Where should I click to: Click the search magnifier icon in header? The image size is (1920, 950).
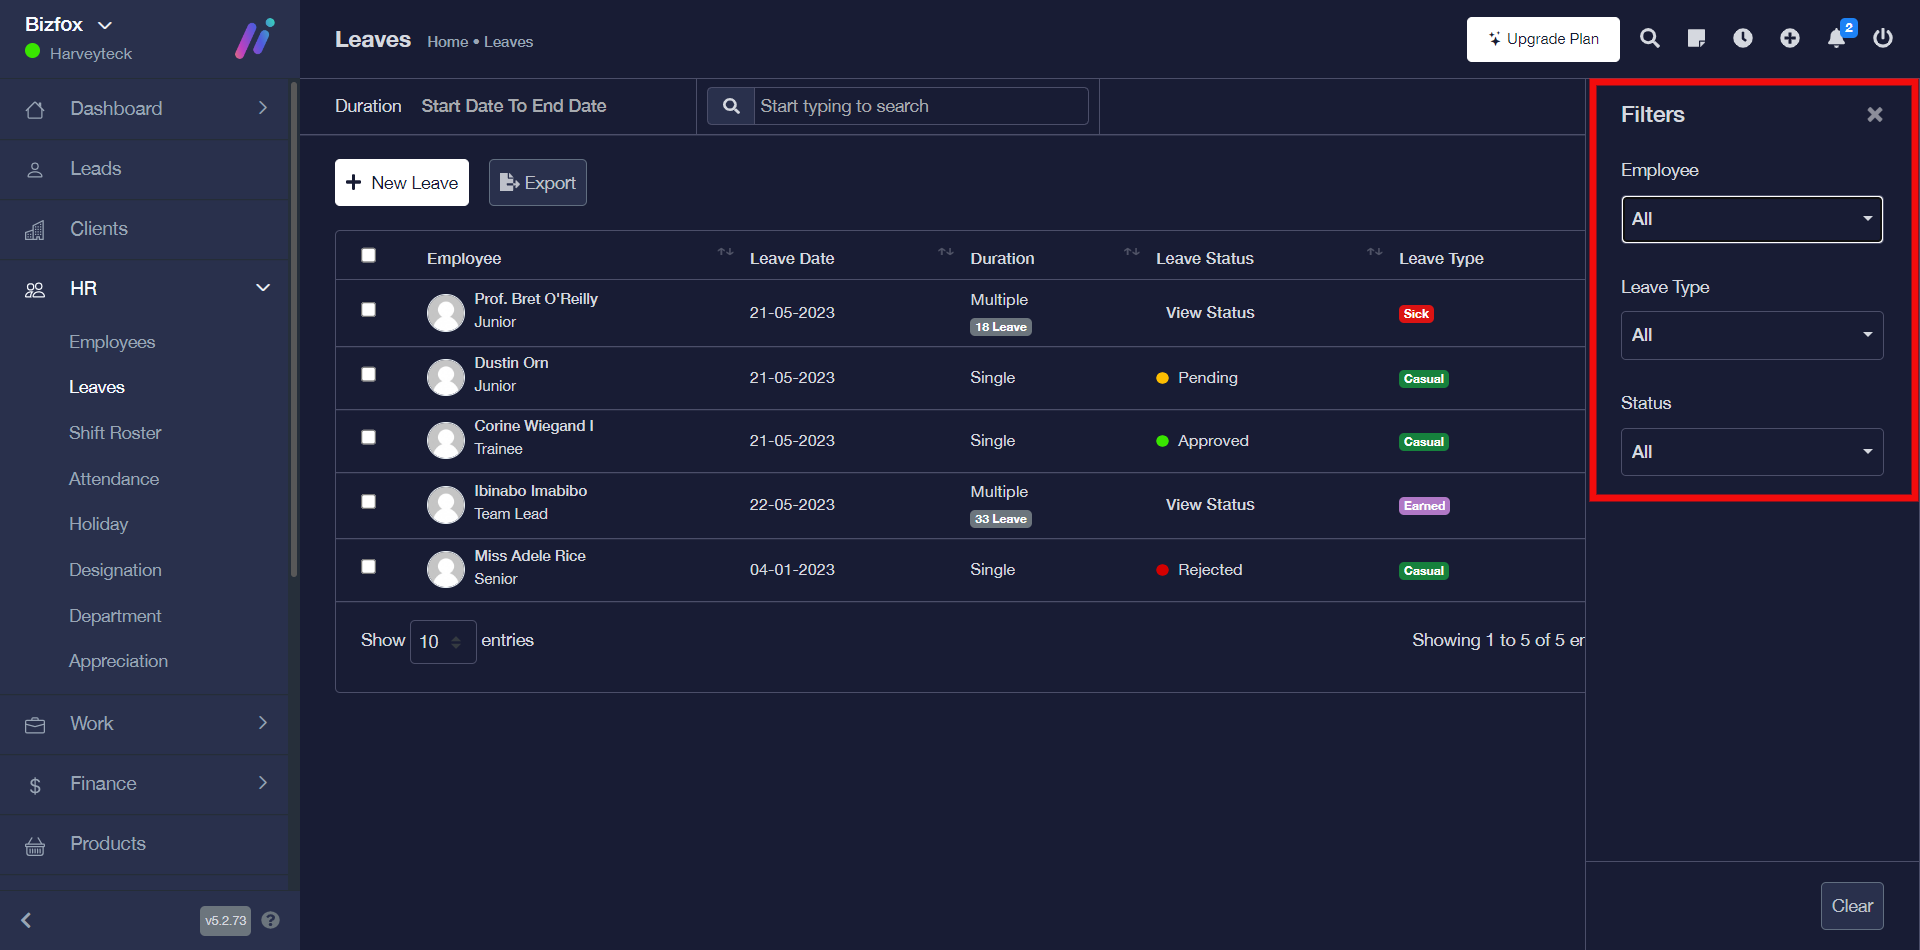[1649, 39]
